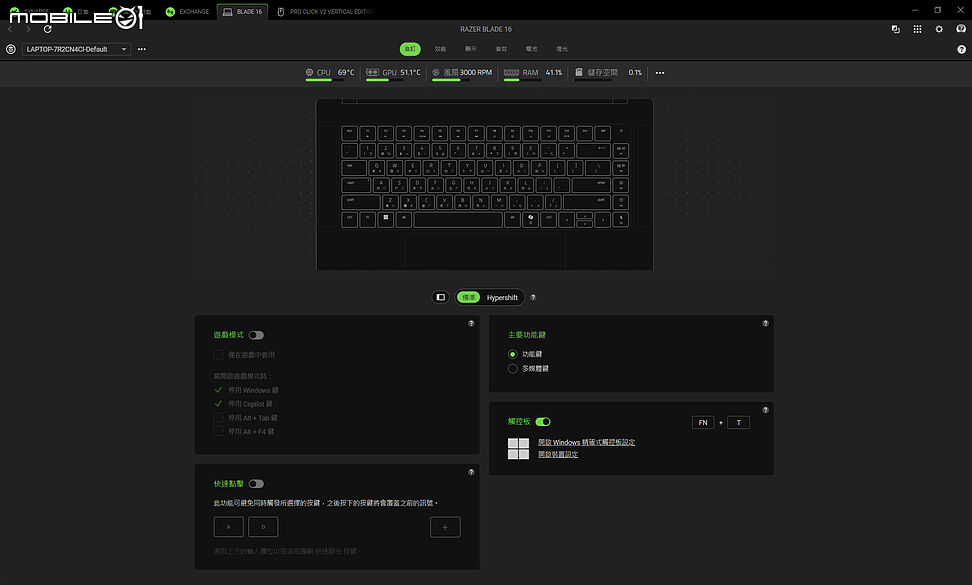Open the 燈光 lighting sub-tab
Screen dimensions: 972x585
[562, 49]
